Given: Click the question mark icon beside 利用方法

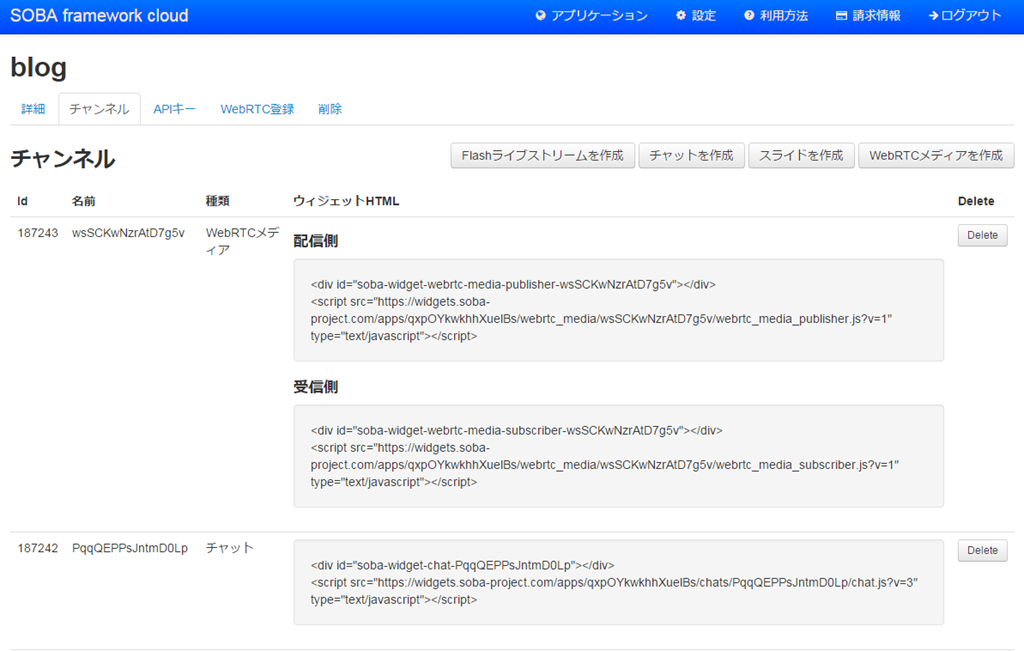Looking at the screenshot, I should 749,16.
